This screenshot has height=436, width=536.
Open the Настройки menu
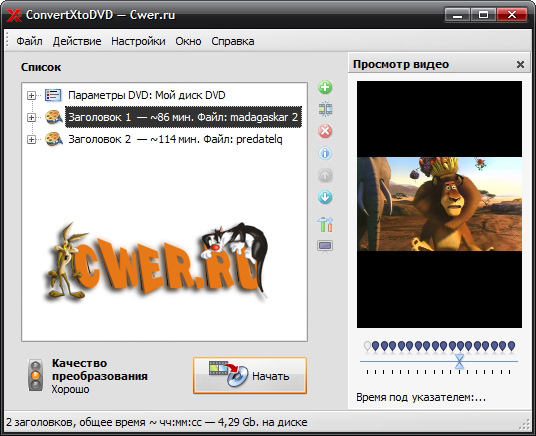[x=138, y=41]
